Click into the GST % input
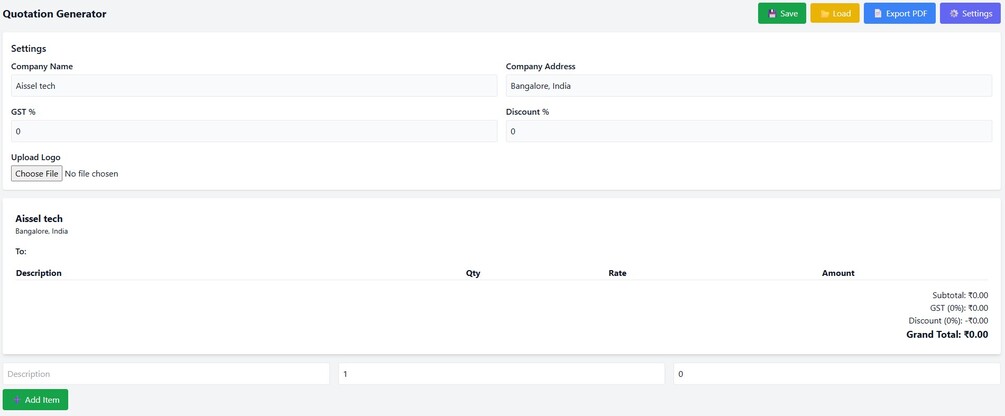Screen dimensions: 1005x416 253,131
